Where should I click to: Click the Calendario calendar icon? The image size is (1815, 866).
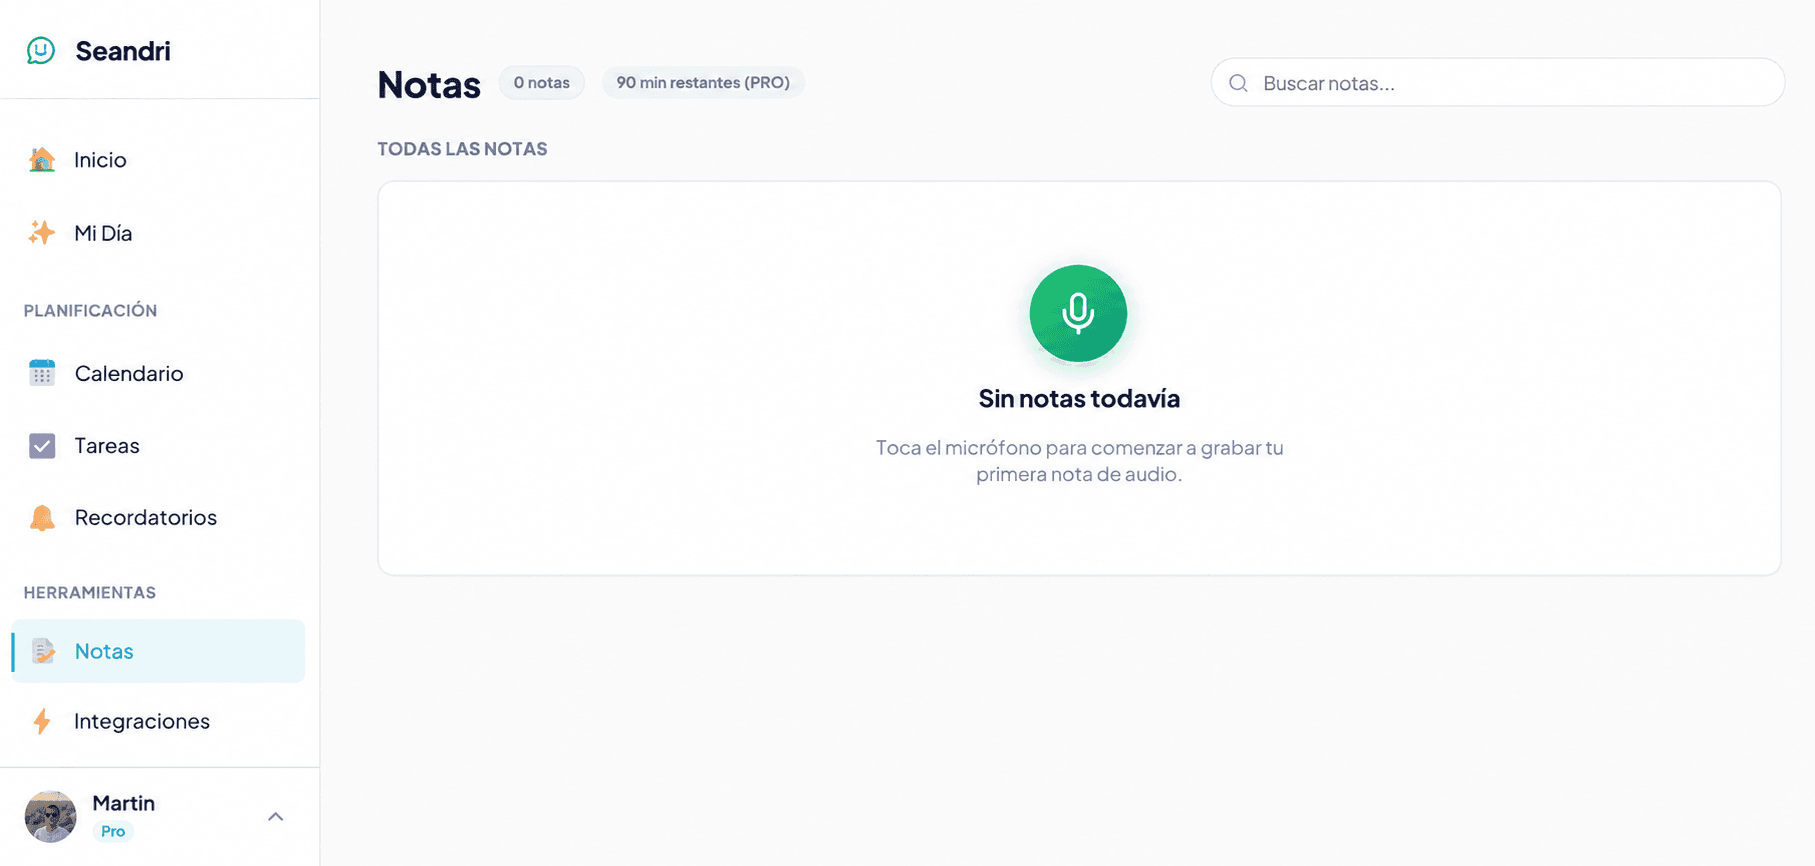pyautogui.click(x=42, y=373)
